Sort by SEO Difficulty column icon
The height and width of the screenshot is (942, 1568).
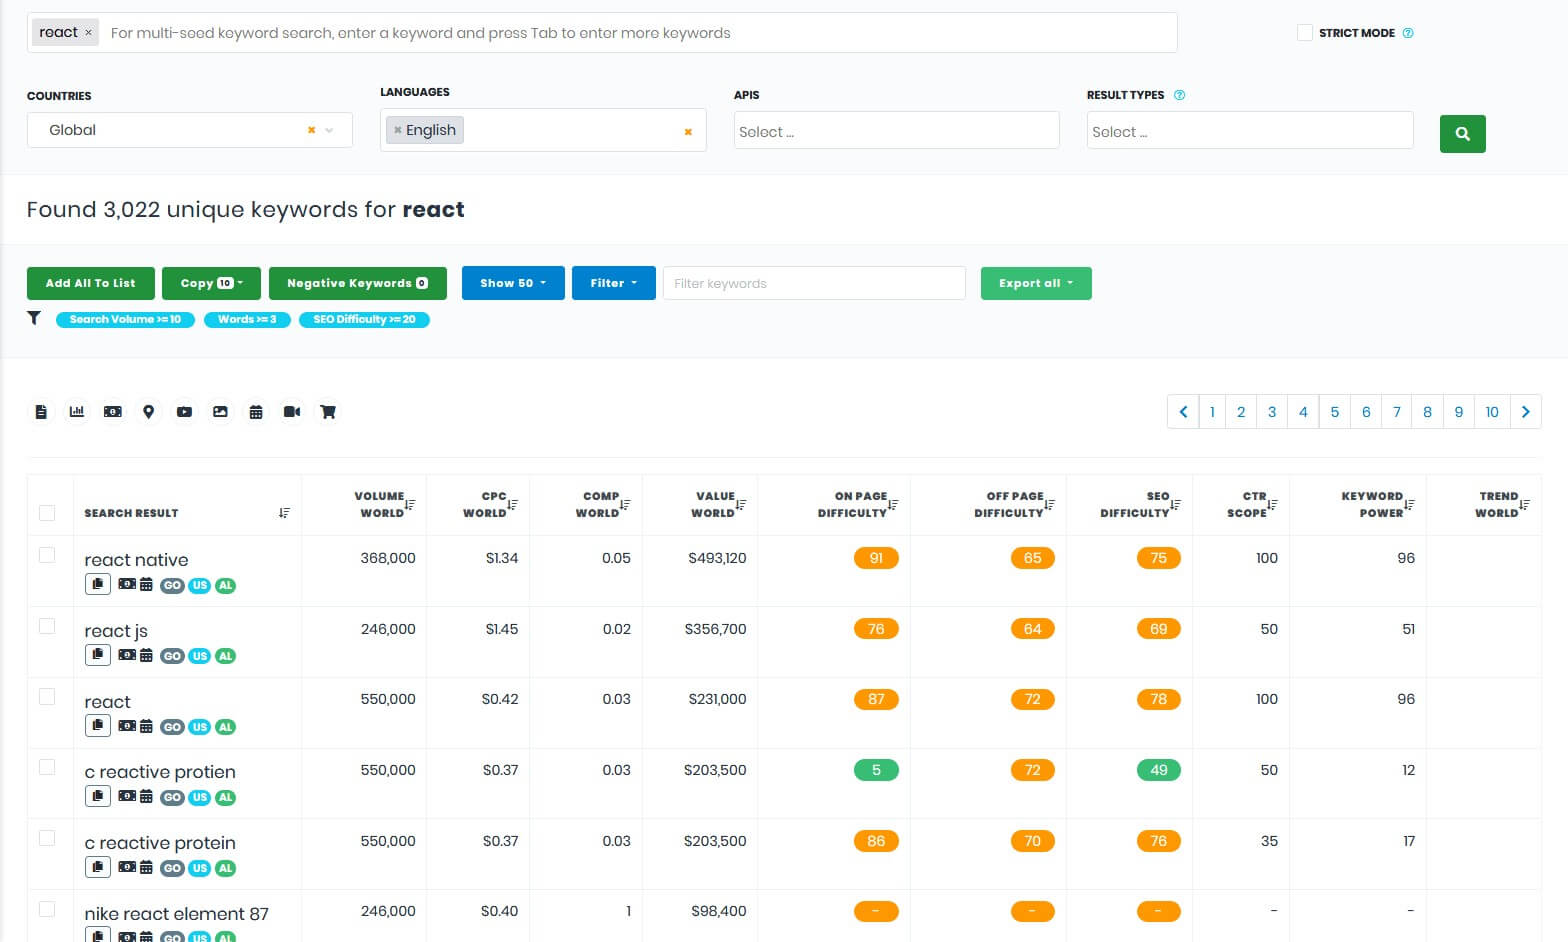tap(1175, 505)
